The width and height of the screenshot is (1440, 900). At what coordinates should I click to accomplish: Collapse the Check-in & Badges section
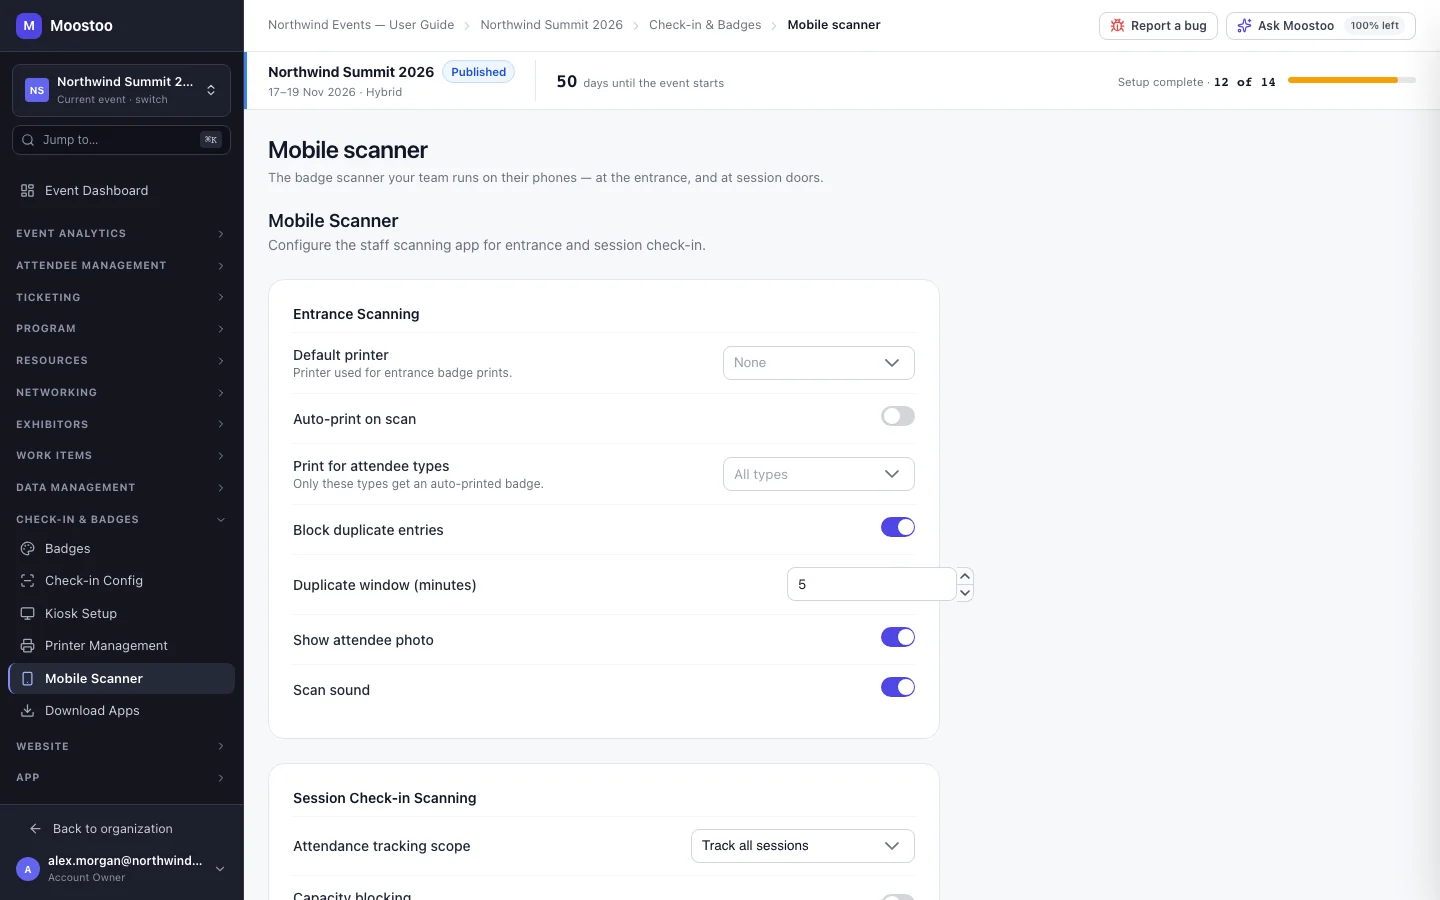click(122, 520)
